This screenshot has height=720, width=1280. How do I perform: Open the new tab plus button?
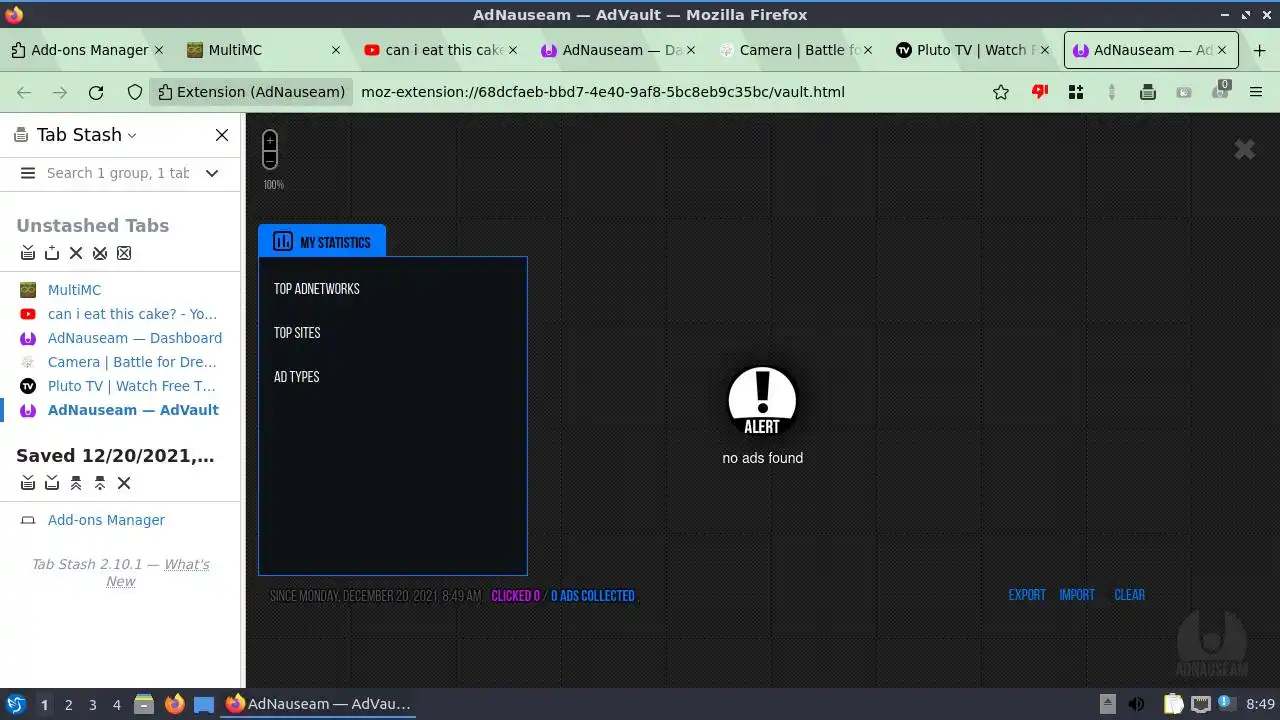[1259, 50]
